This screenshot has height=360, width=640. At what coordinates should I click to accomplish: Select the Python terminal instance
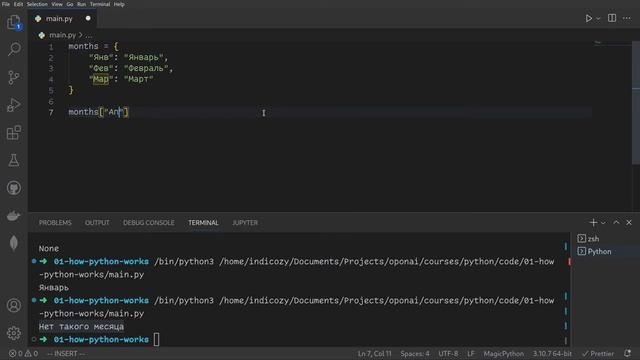pyautogui.click(x=594, y=251)
